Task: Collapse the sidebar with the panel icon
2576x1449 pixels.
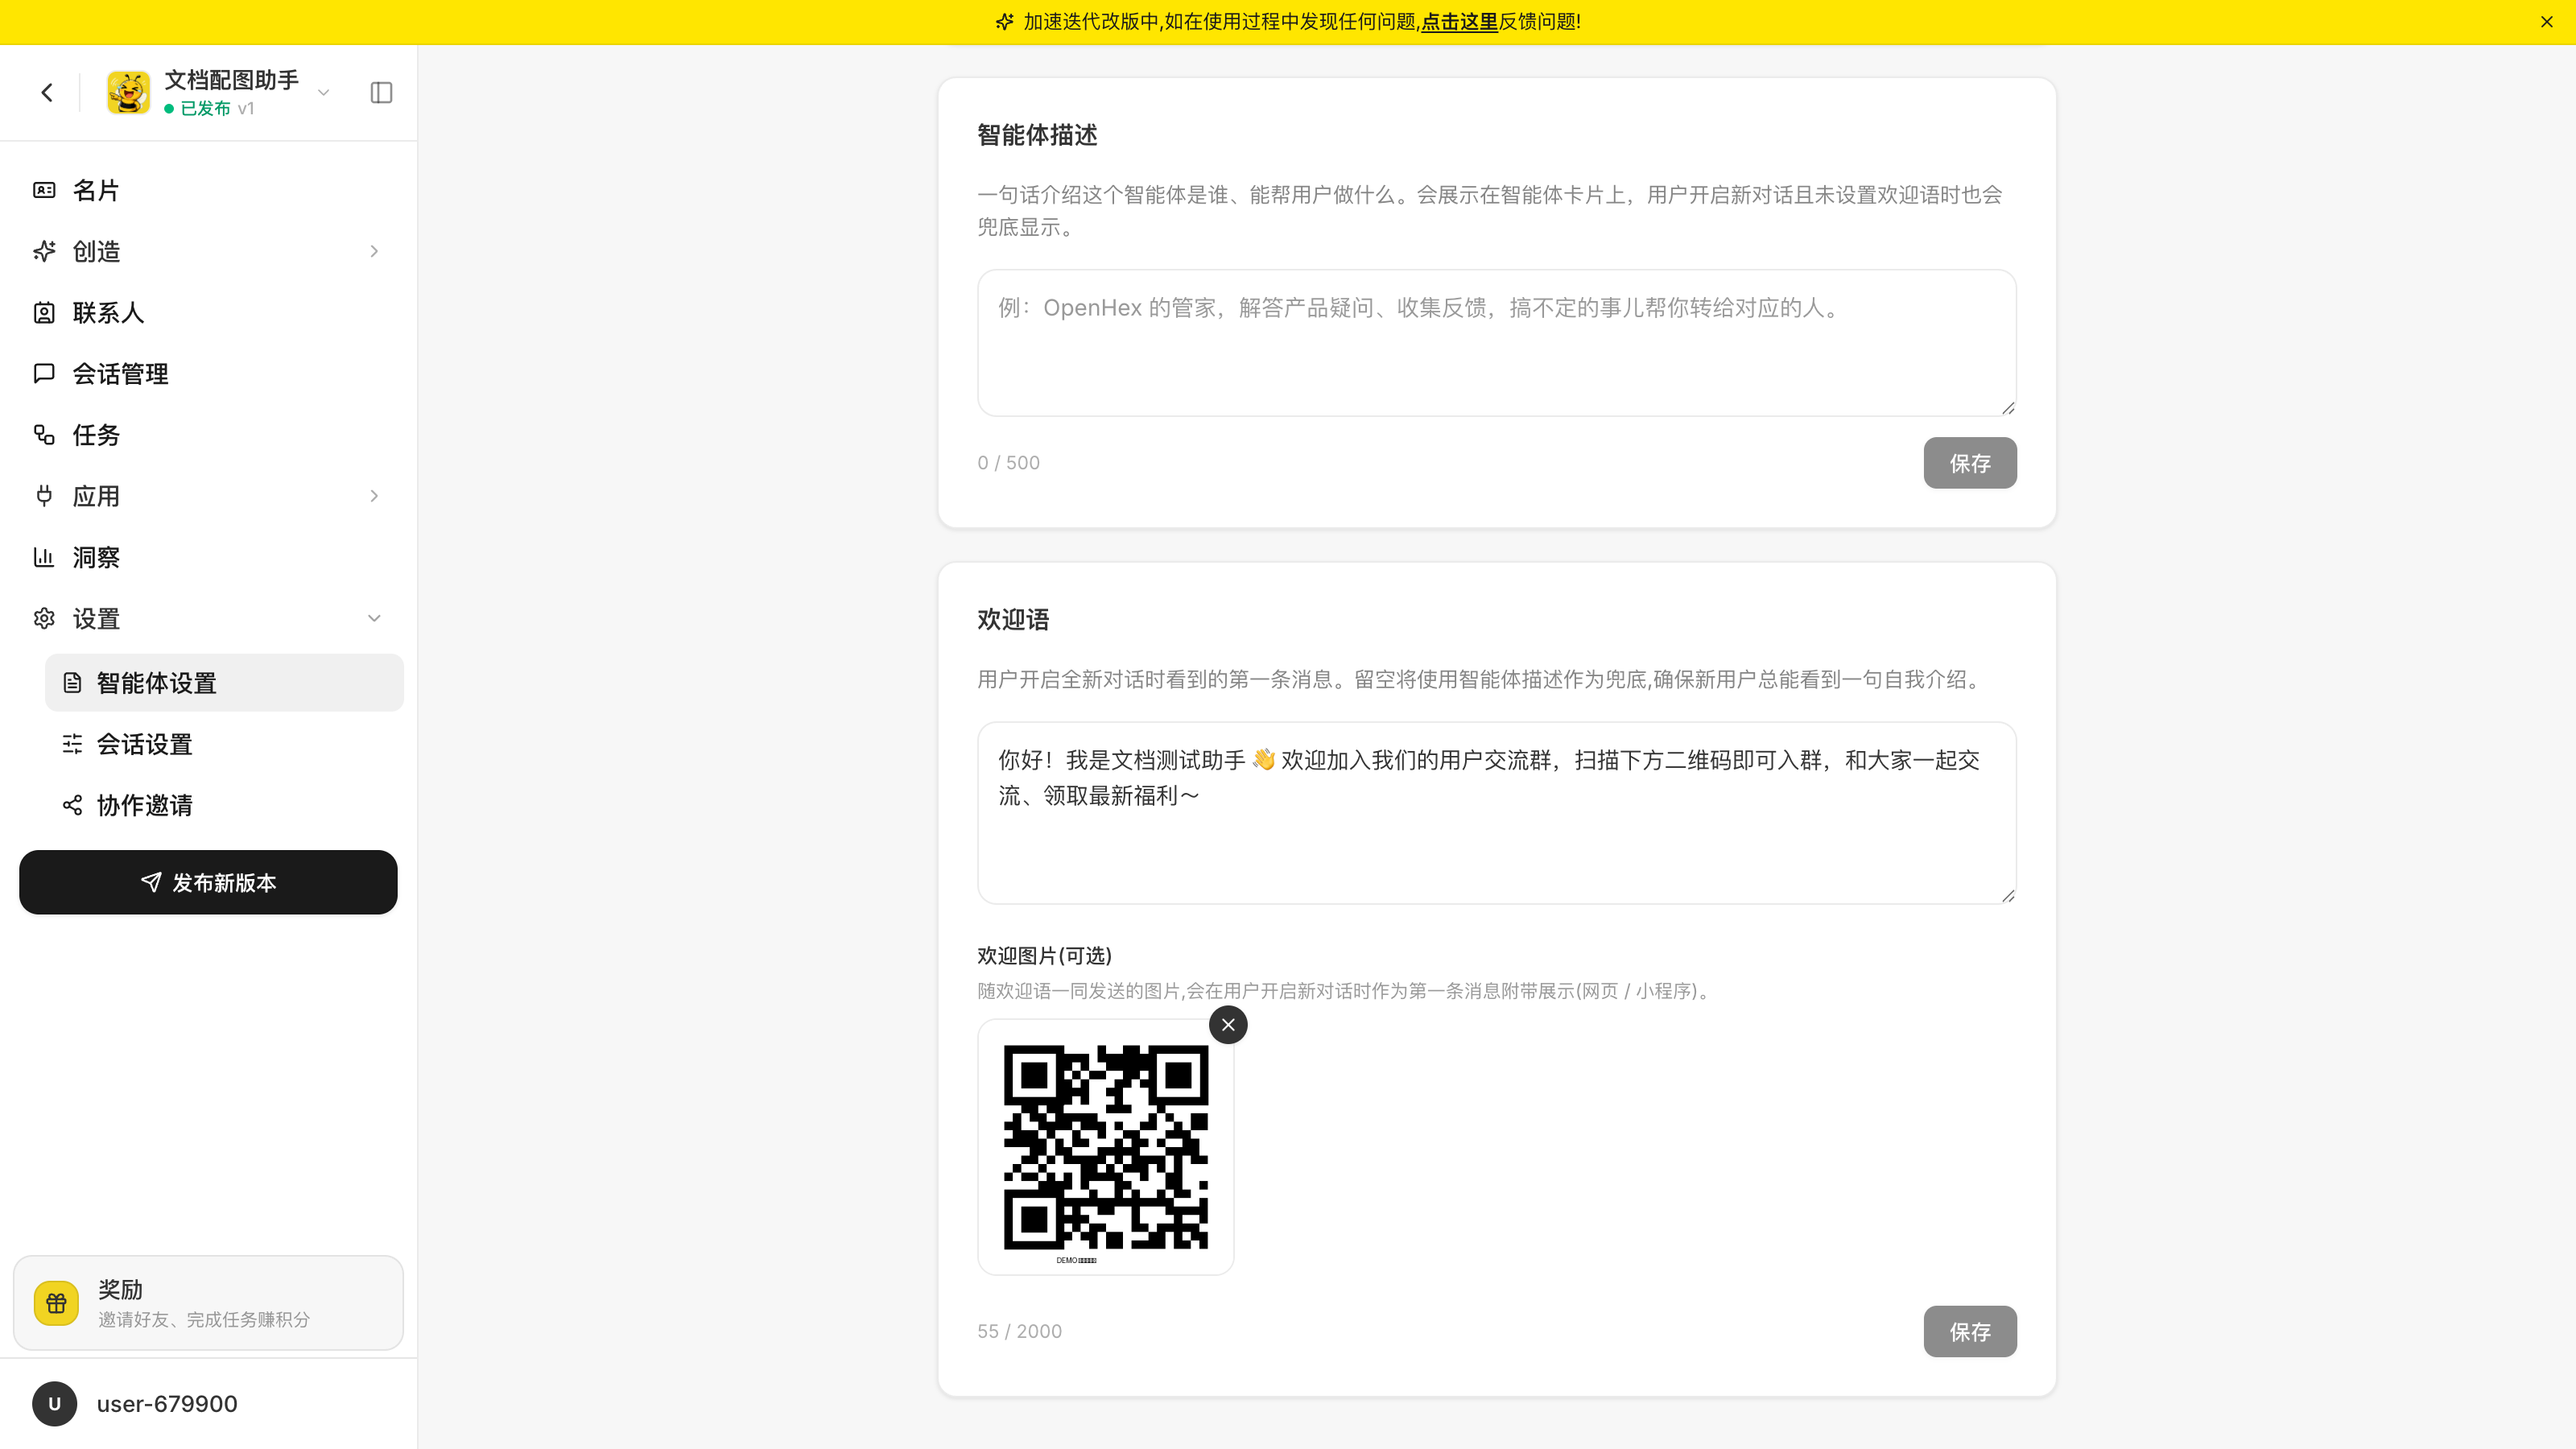Action: point(381,93)
